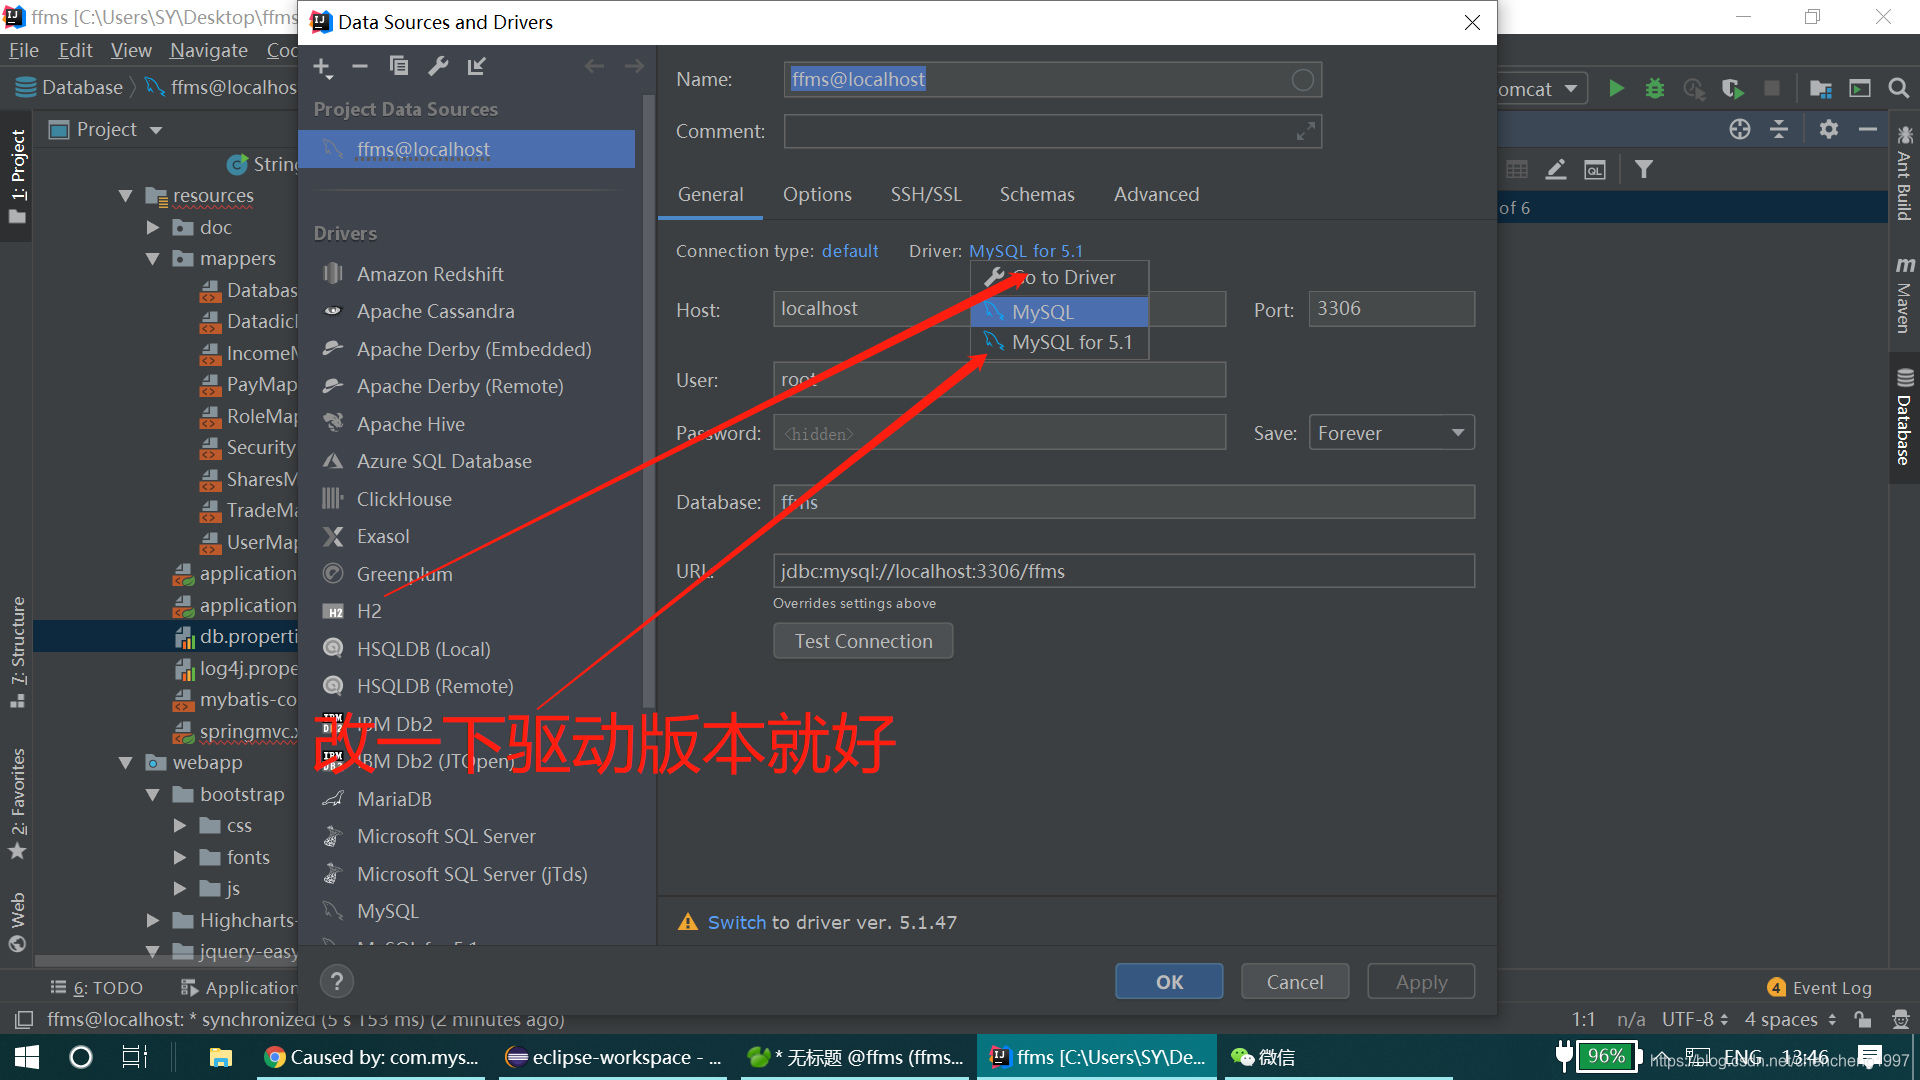The image size is (1920, 1080).
Task: Open tool window gear settings
Action: pos(1829,129)
